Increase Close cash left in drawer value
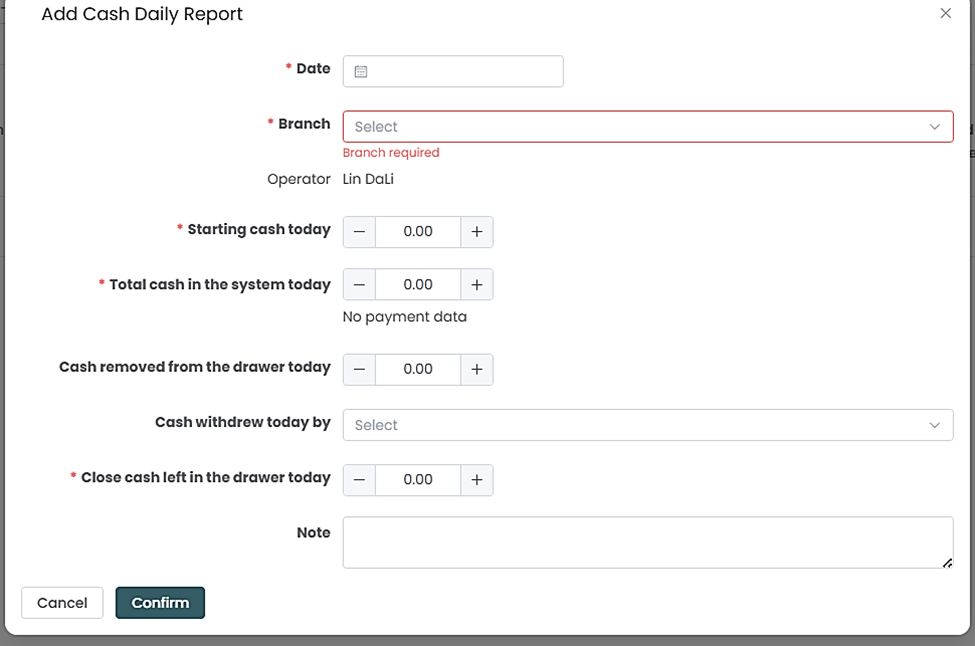This screenshot has width=975, height=646. 477,480
